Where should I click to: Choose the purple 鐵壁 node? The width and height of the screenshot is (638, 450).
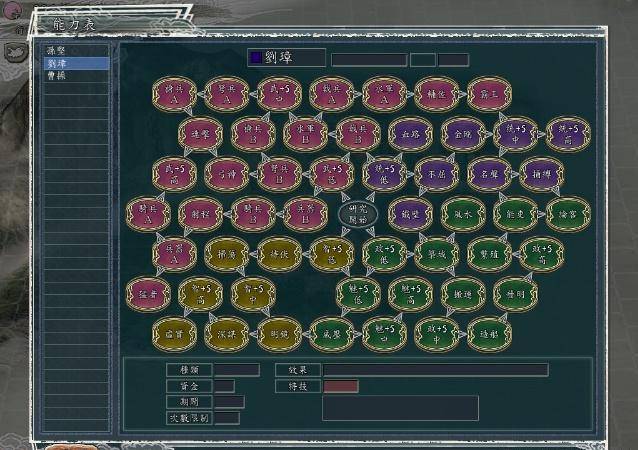coord(410,214)
